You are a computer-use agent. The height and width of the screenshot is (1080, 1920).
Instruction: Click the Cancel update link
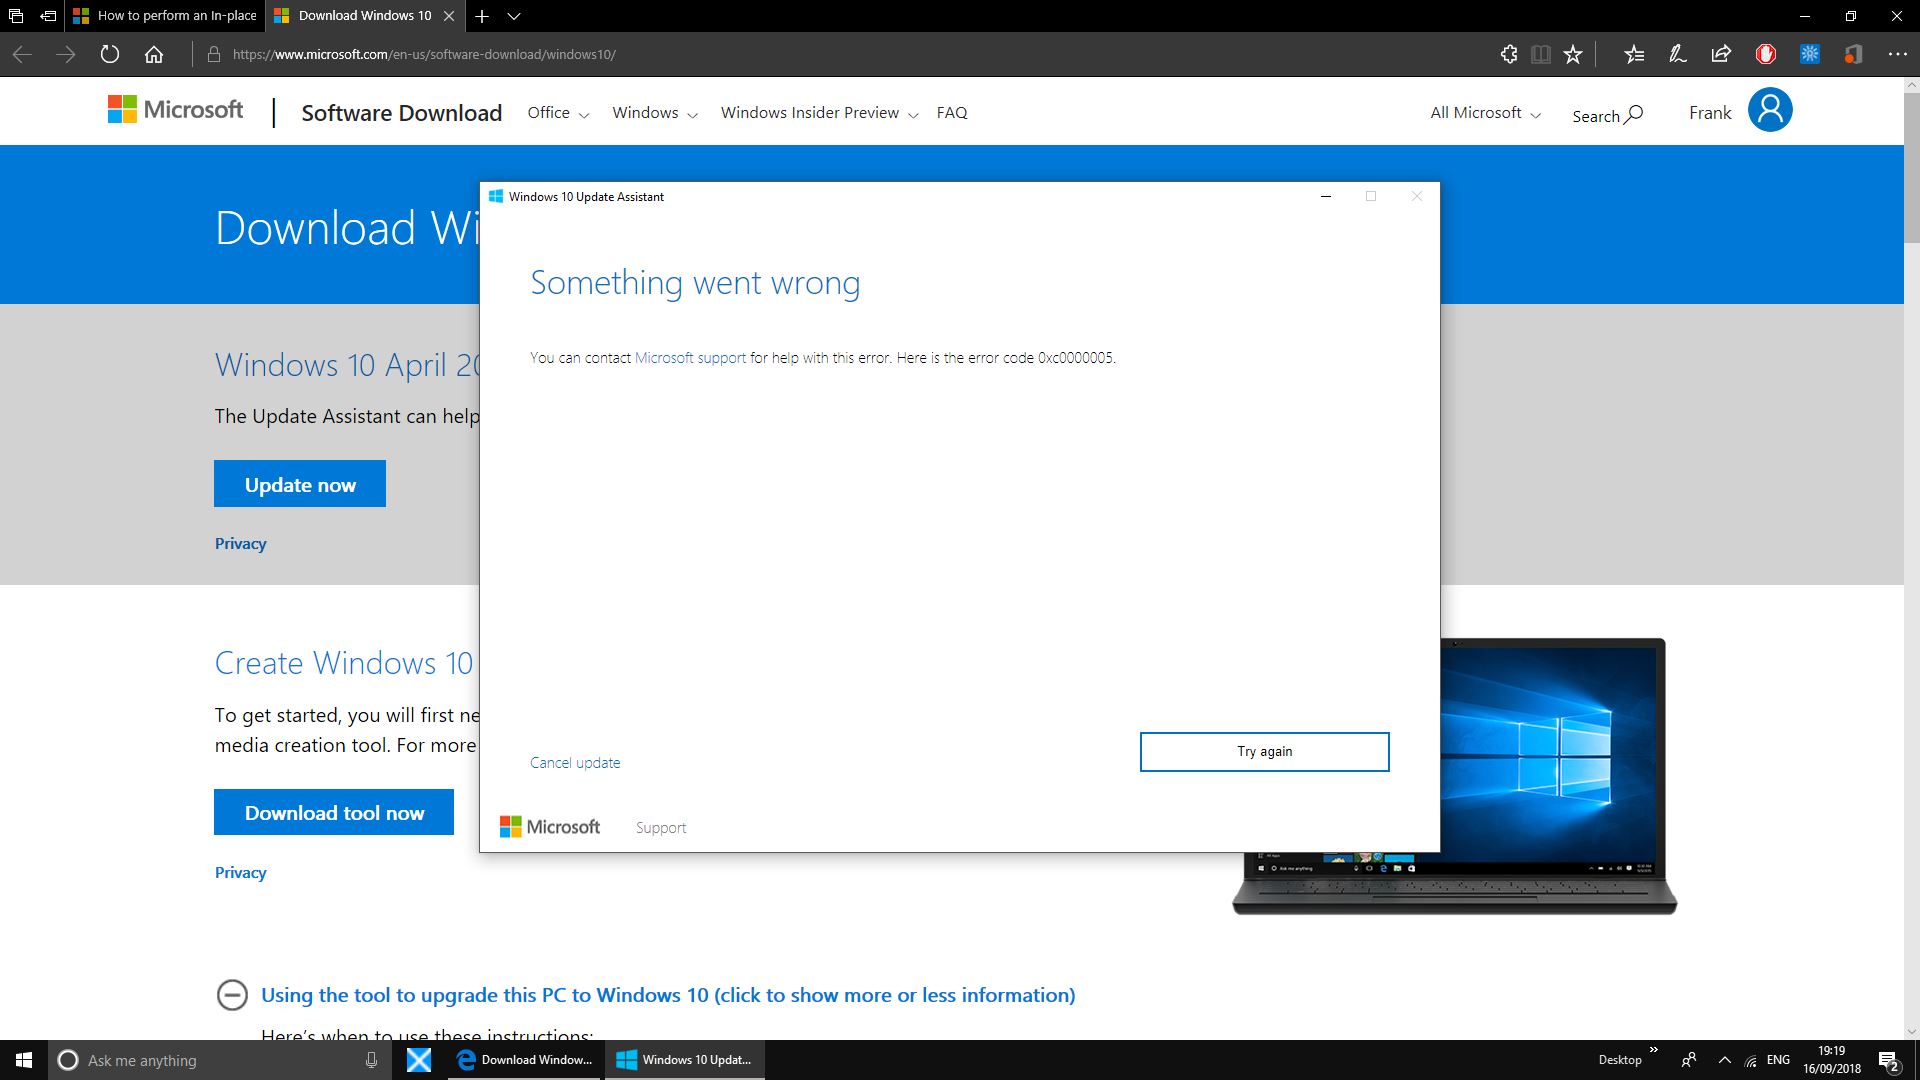click(574, 762)
